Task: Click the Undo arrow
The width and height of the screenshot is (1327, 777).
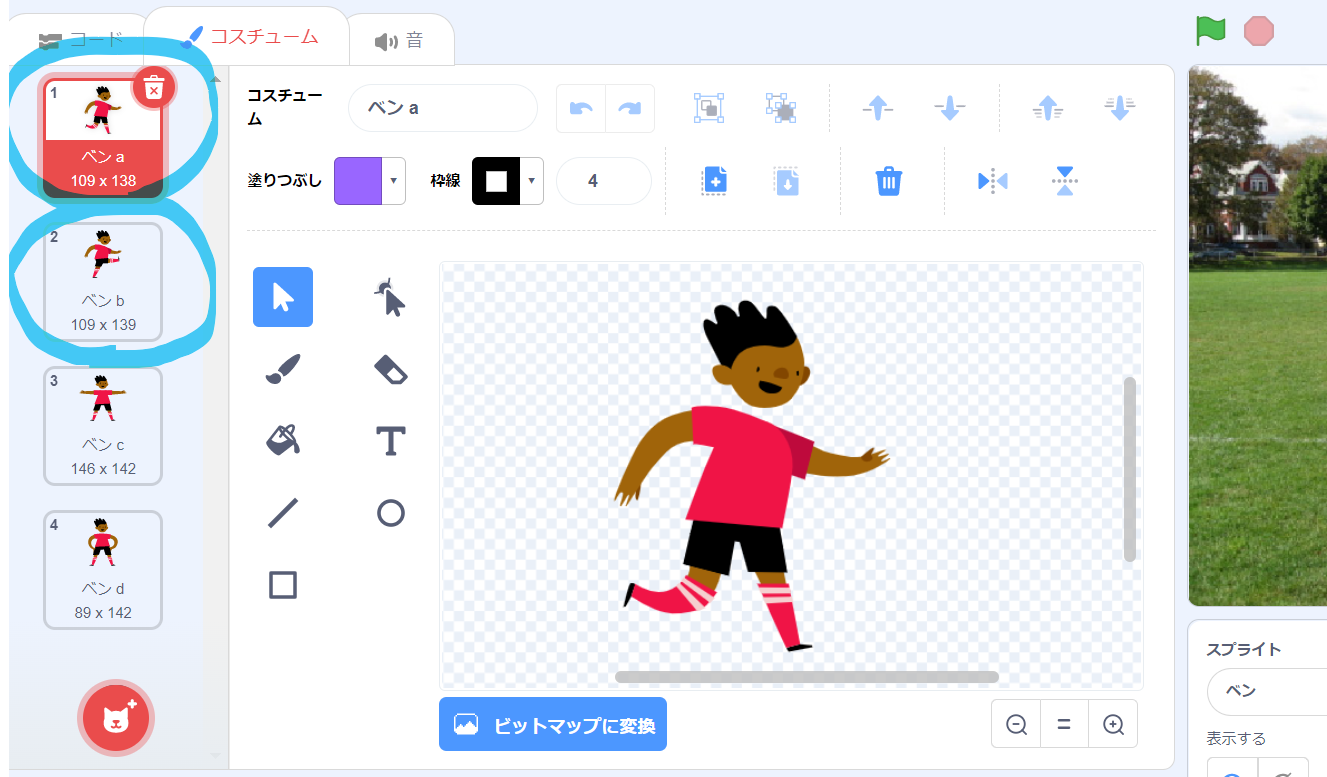Action: [581, 108]
